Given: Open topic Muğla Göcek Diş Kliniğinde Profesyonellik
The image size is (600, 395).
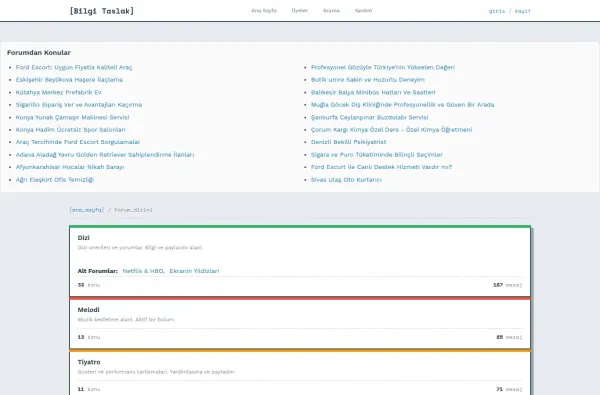Looking at the screenshot, I should tap(403, 104).
